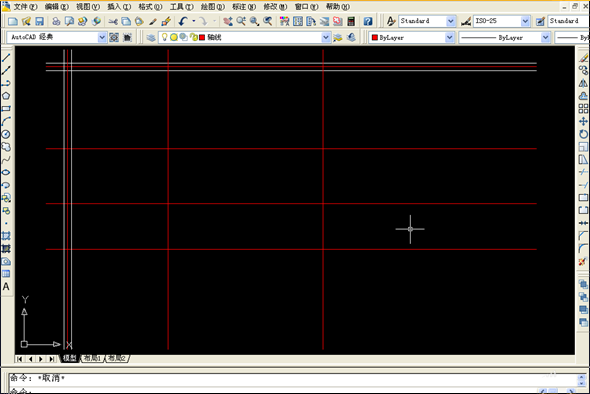The height and width of the screenshot is (394, 590).
Task: Activate Zoom Realtime magnifier tool
Action: 241,21
